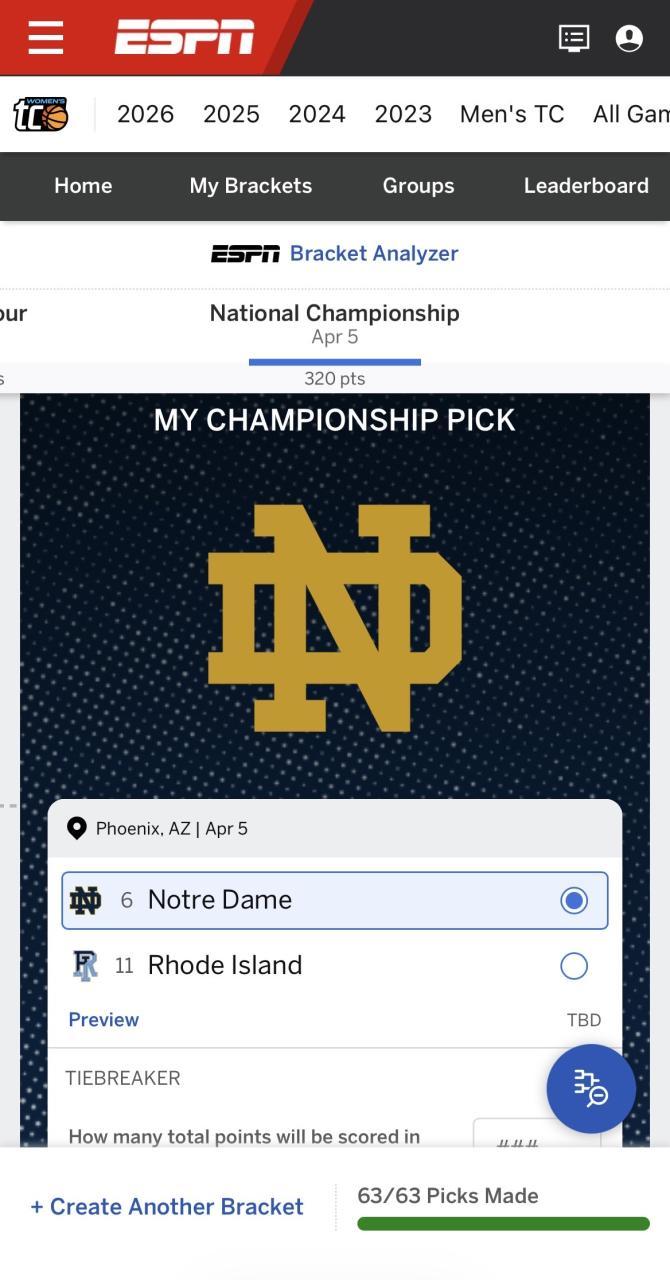Open the scores ticker icon
Image resolution: width=670 pixels, height=1280 pixels.
573,38
